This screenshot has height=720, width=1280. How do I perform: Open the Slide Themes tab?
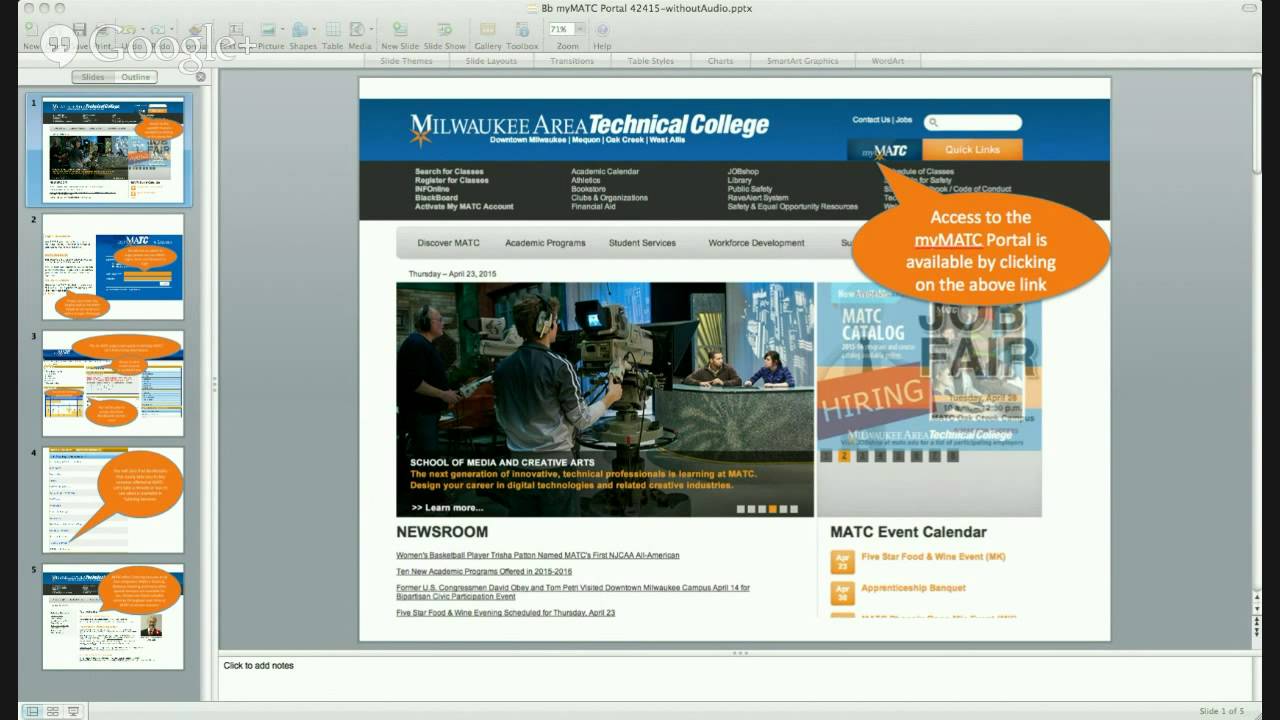coord(407,61)
